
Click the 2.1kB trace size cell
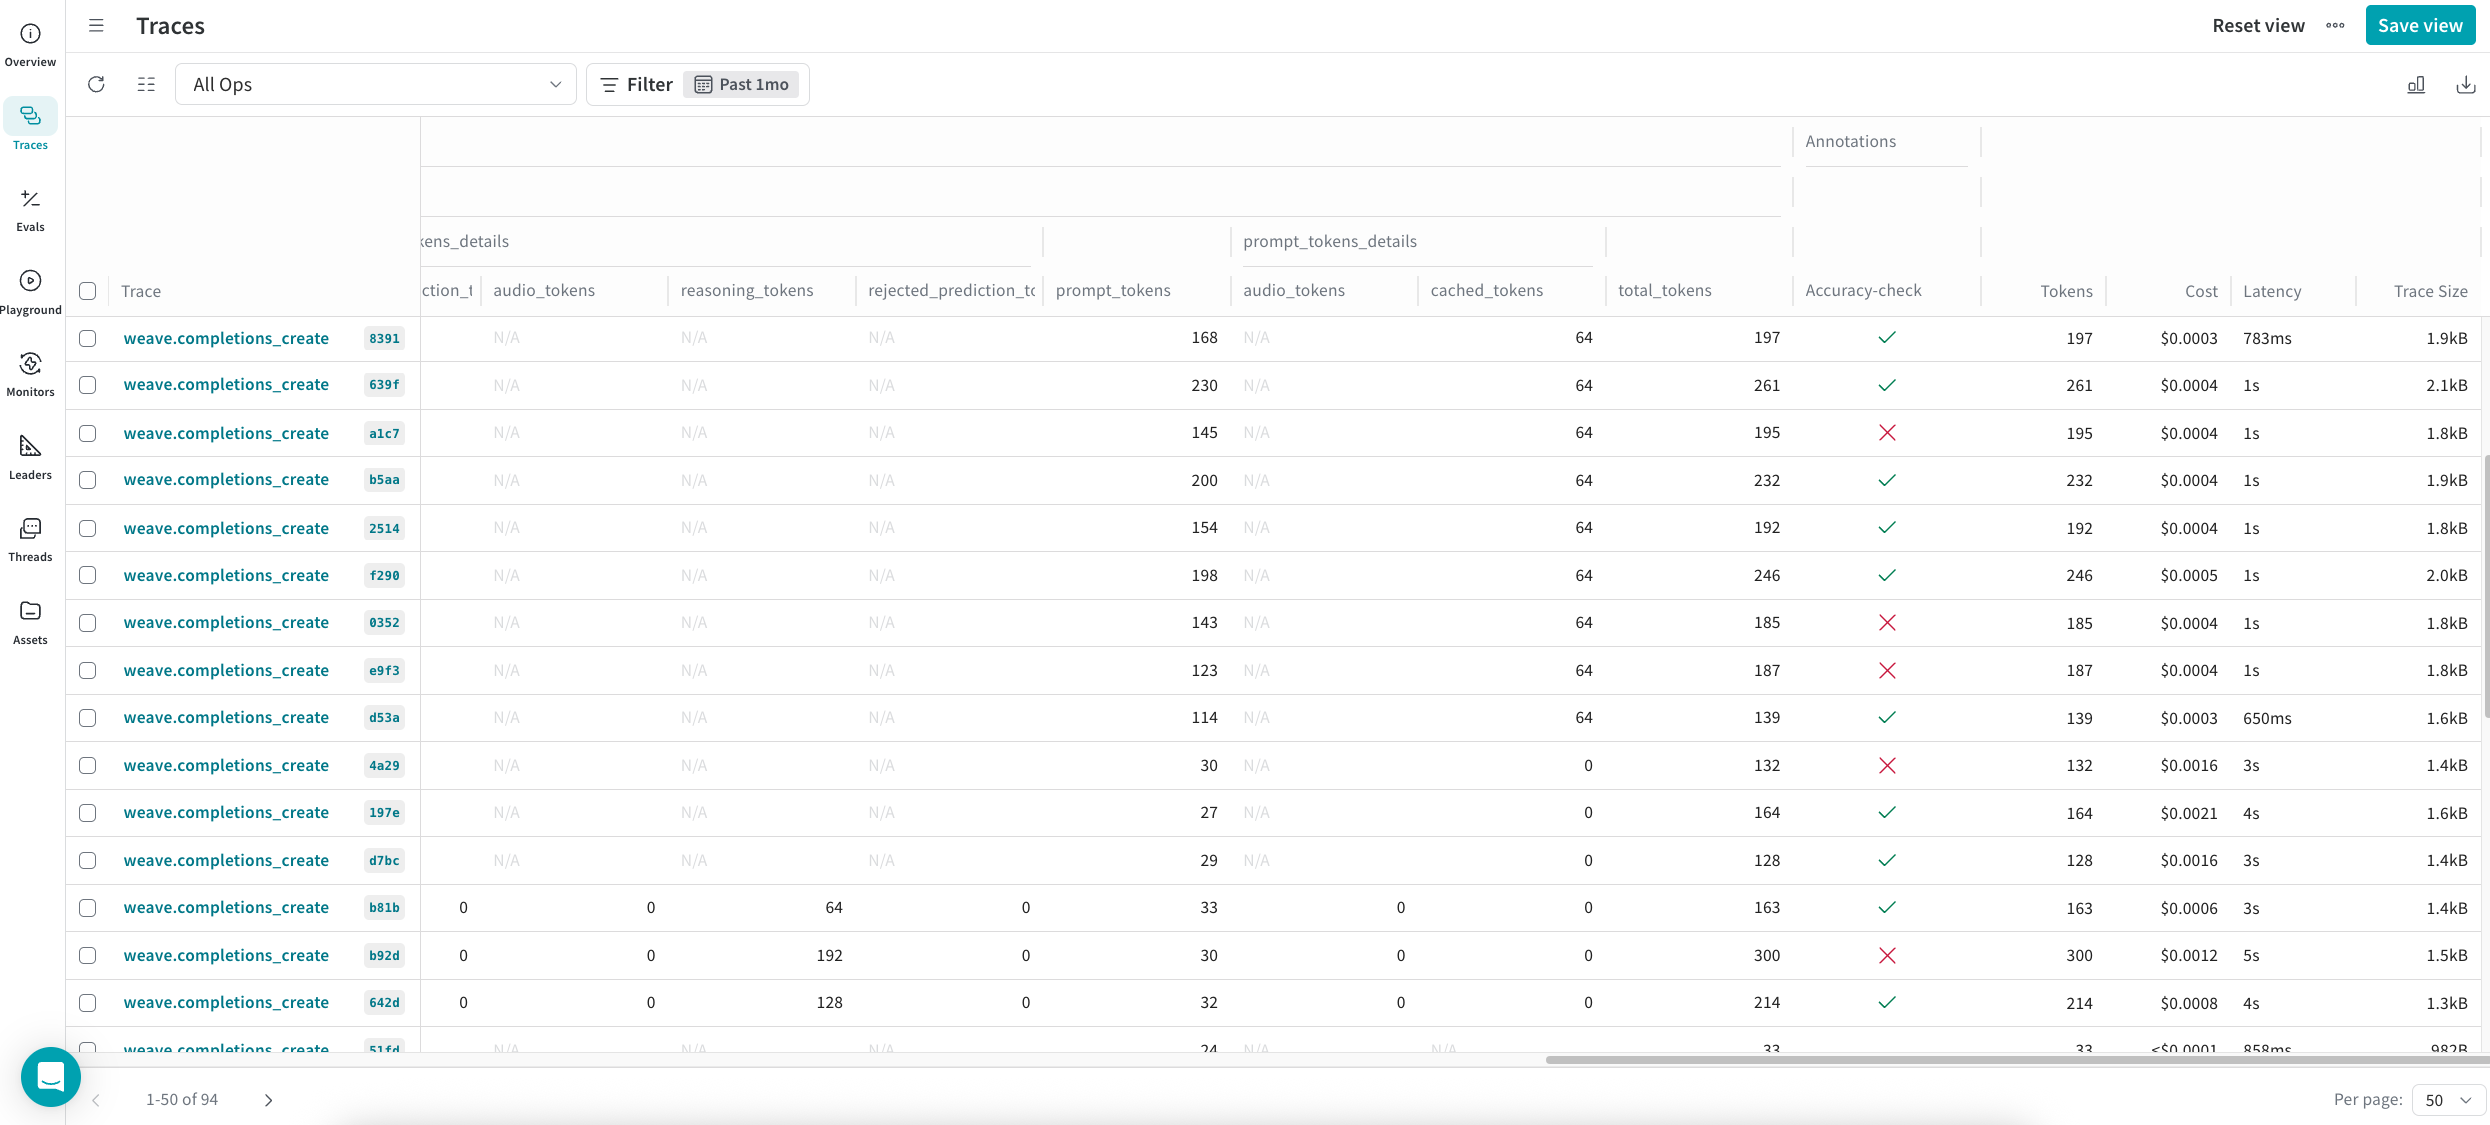click(2446, 385)
